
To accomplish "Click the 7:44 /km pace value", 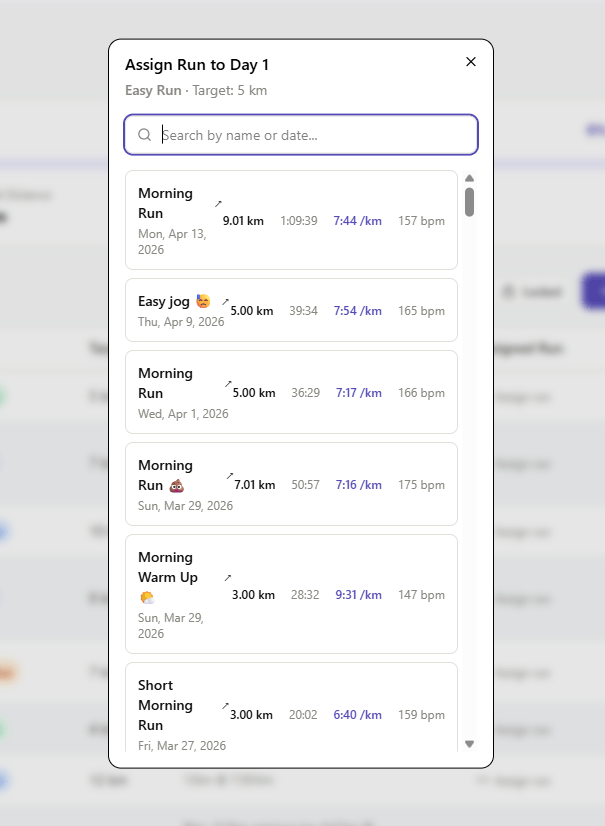I will [357, 221].
